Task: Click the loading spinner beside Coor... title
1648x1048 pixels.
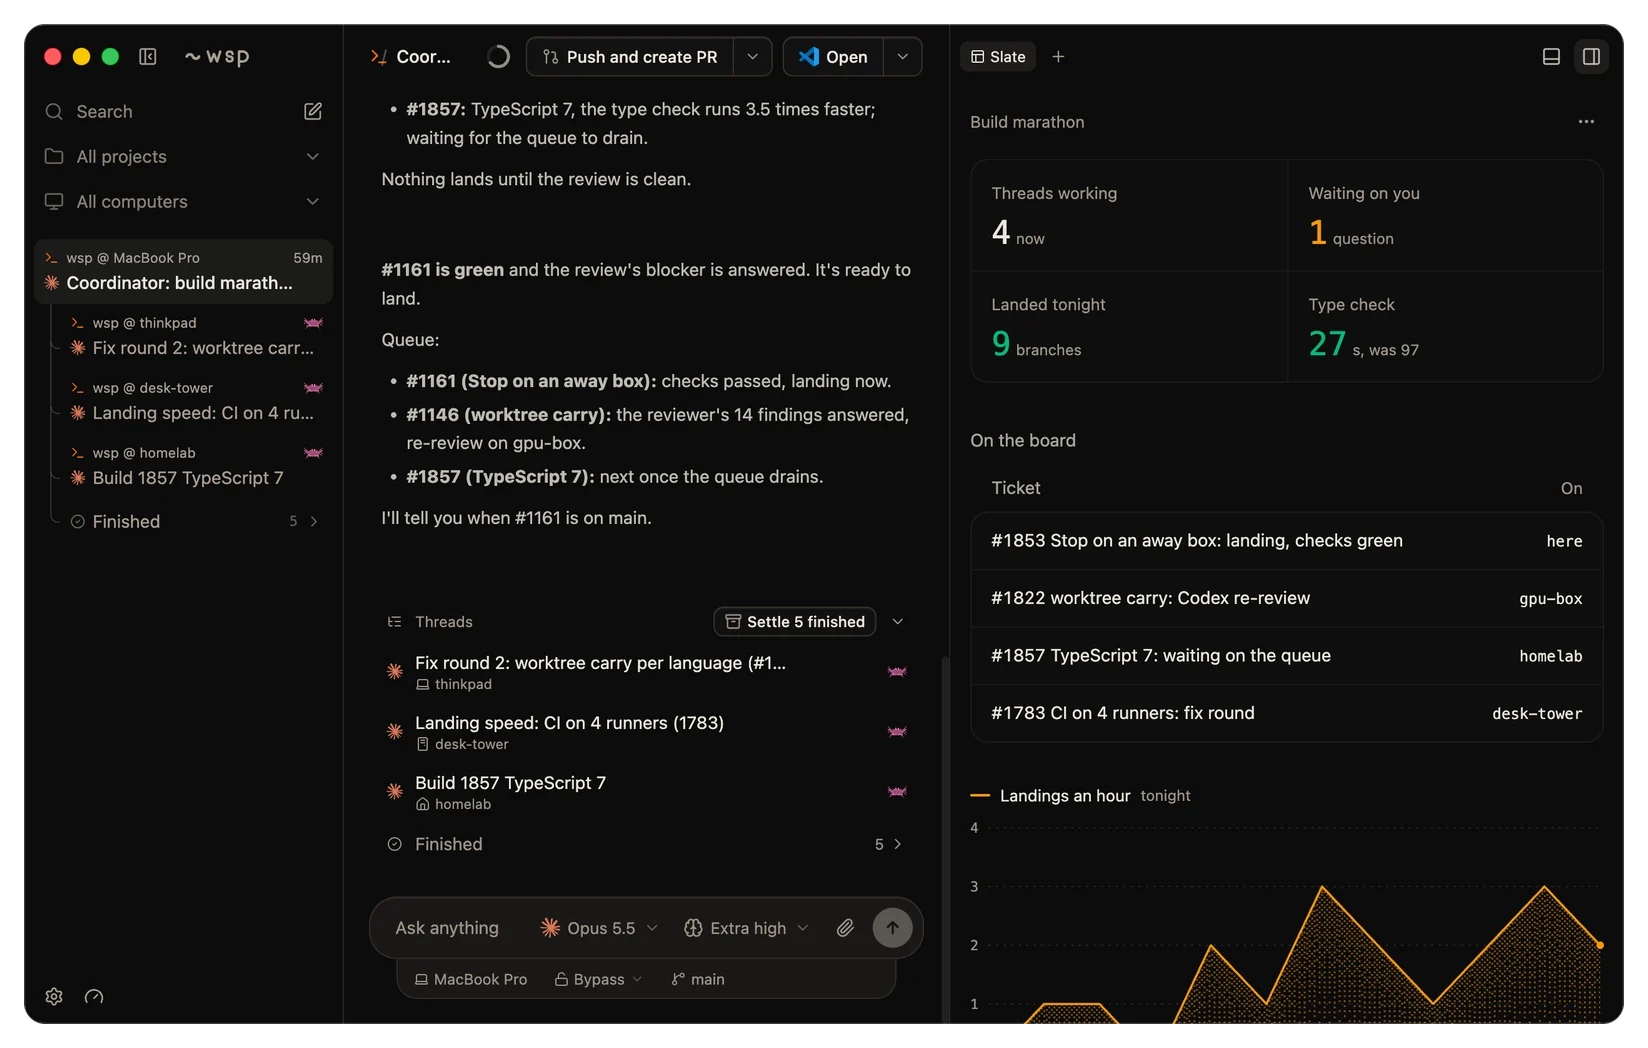Action: (x=498, y=57)
